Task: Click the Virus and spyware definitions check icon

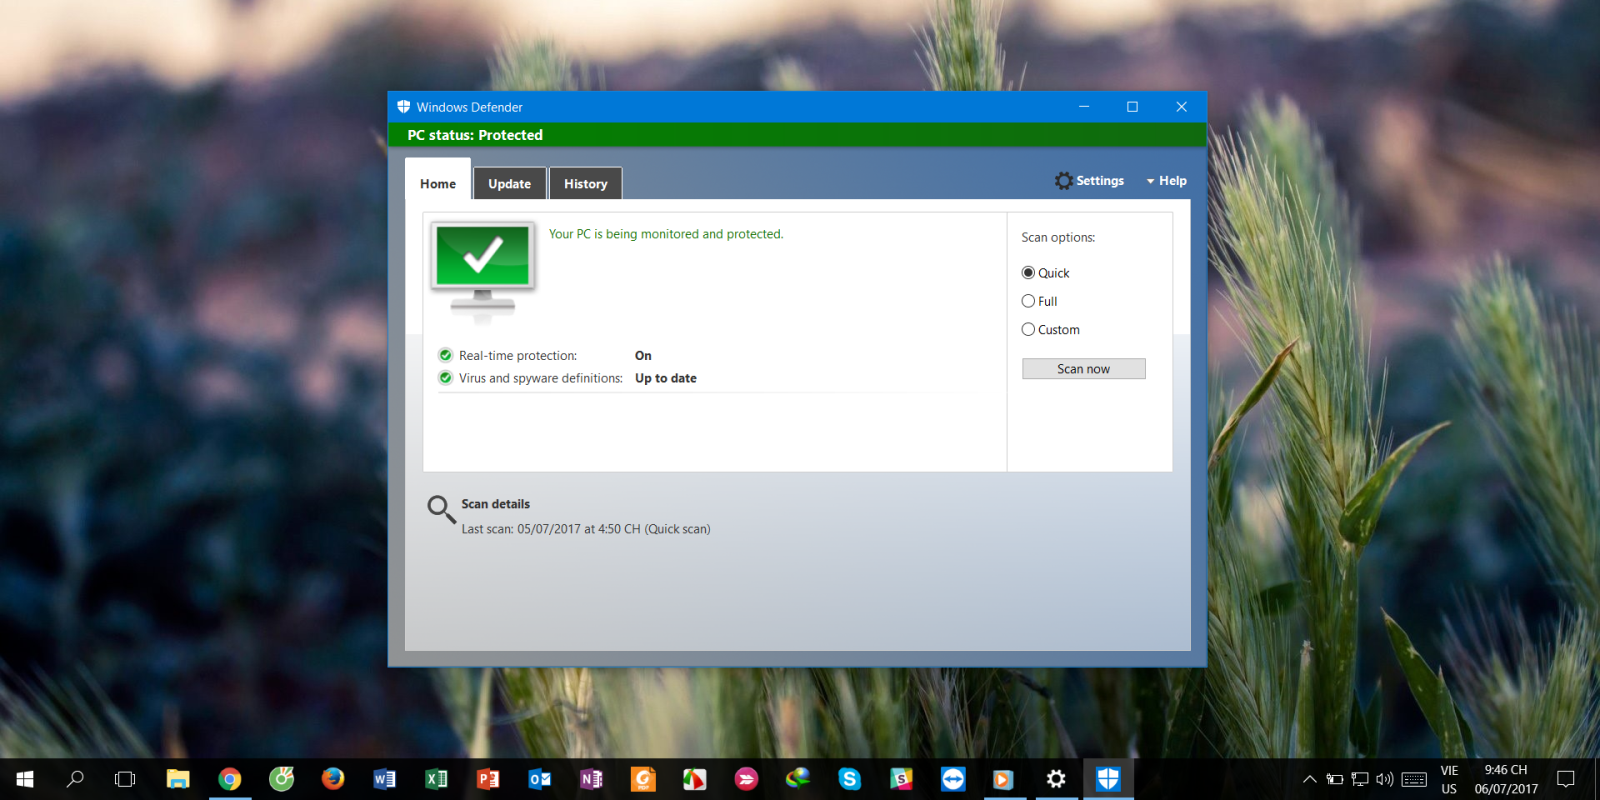Action: pos(446,378)
